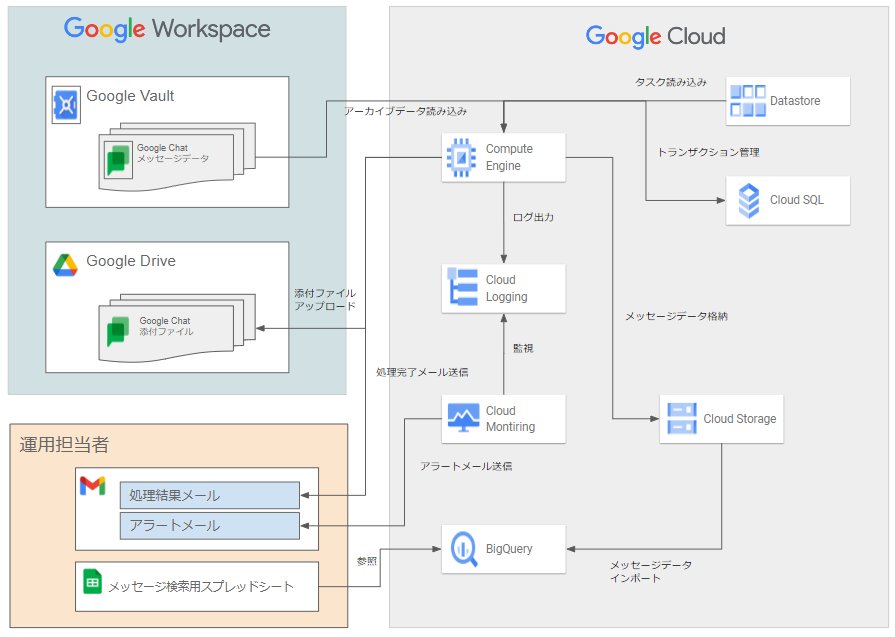Click the メッセージデータ格納 label
Image resolution: width=895 pixels, height=637 pixels.
pos(676,316)
